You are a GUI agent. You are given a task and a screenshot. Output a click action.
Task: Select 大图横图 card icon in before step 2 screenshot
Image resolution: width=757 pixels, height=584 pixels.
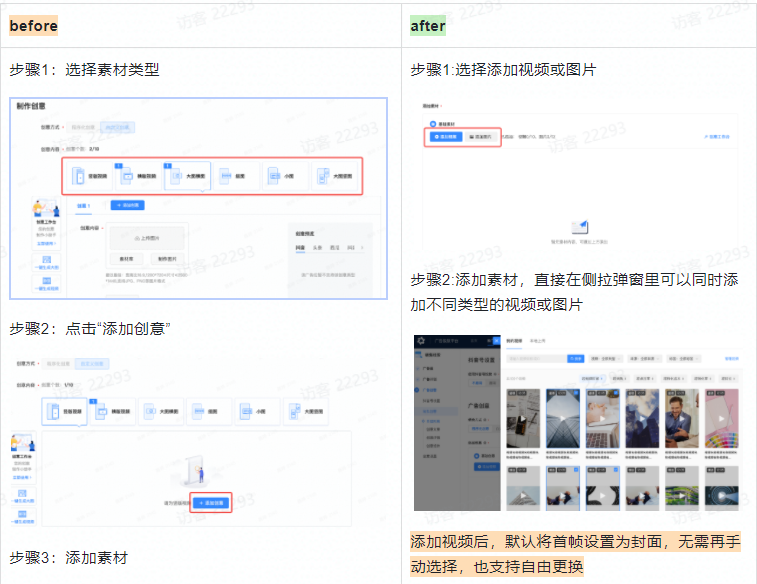150,411
